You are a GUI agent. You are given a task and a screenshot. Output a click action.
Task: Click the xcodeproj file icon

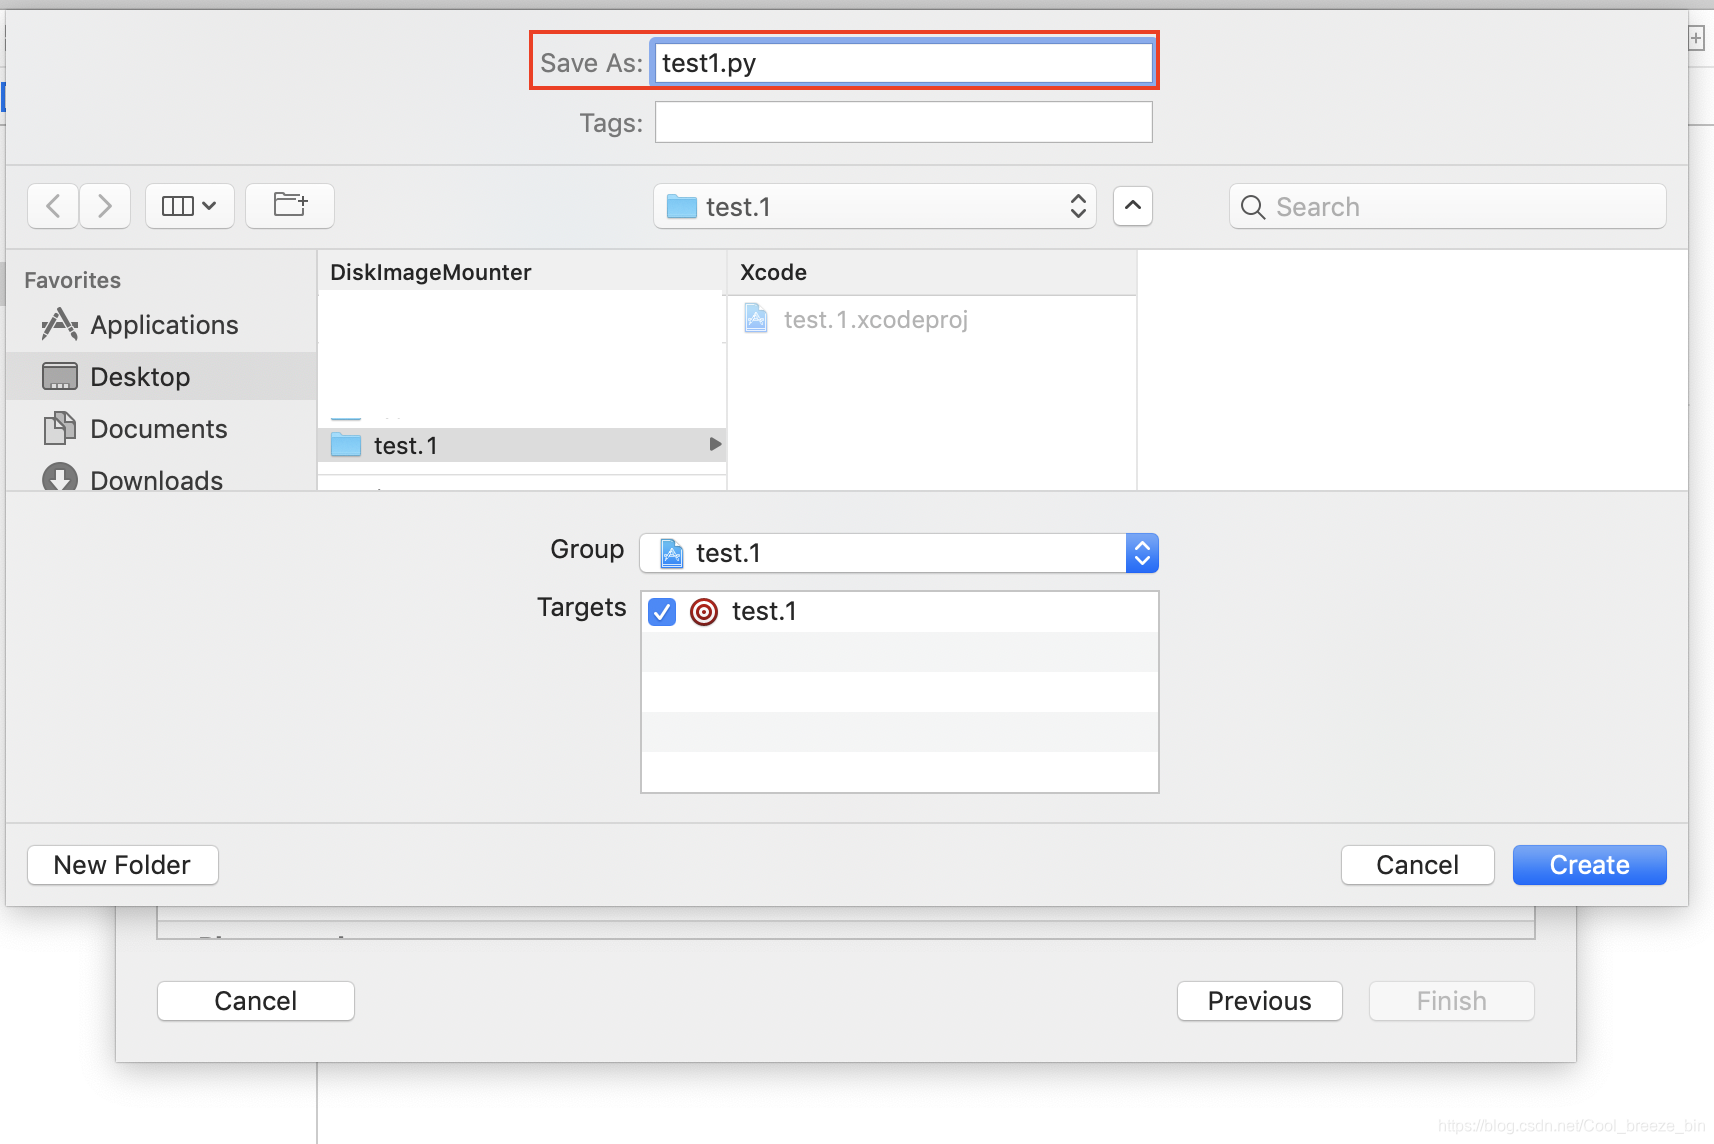(x=756, y=319)
